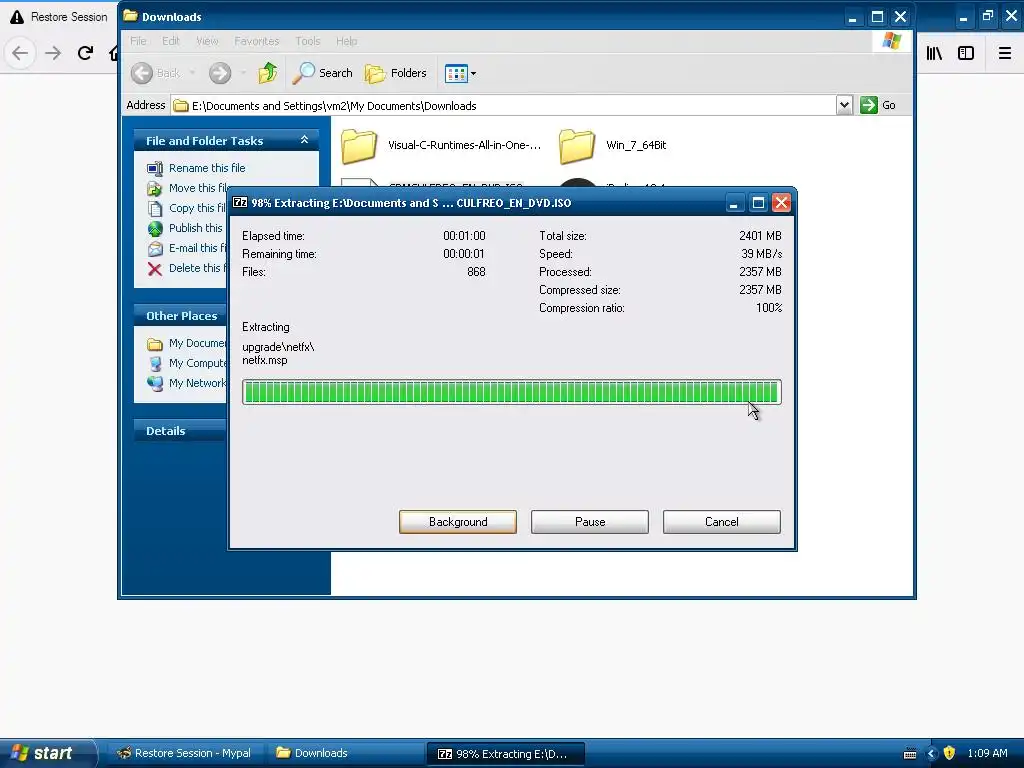Click the netfx.msp file name text

(264, 360)
